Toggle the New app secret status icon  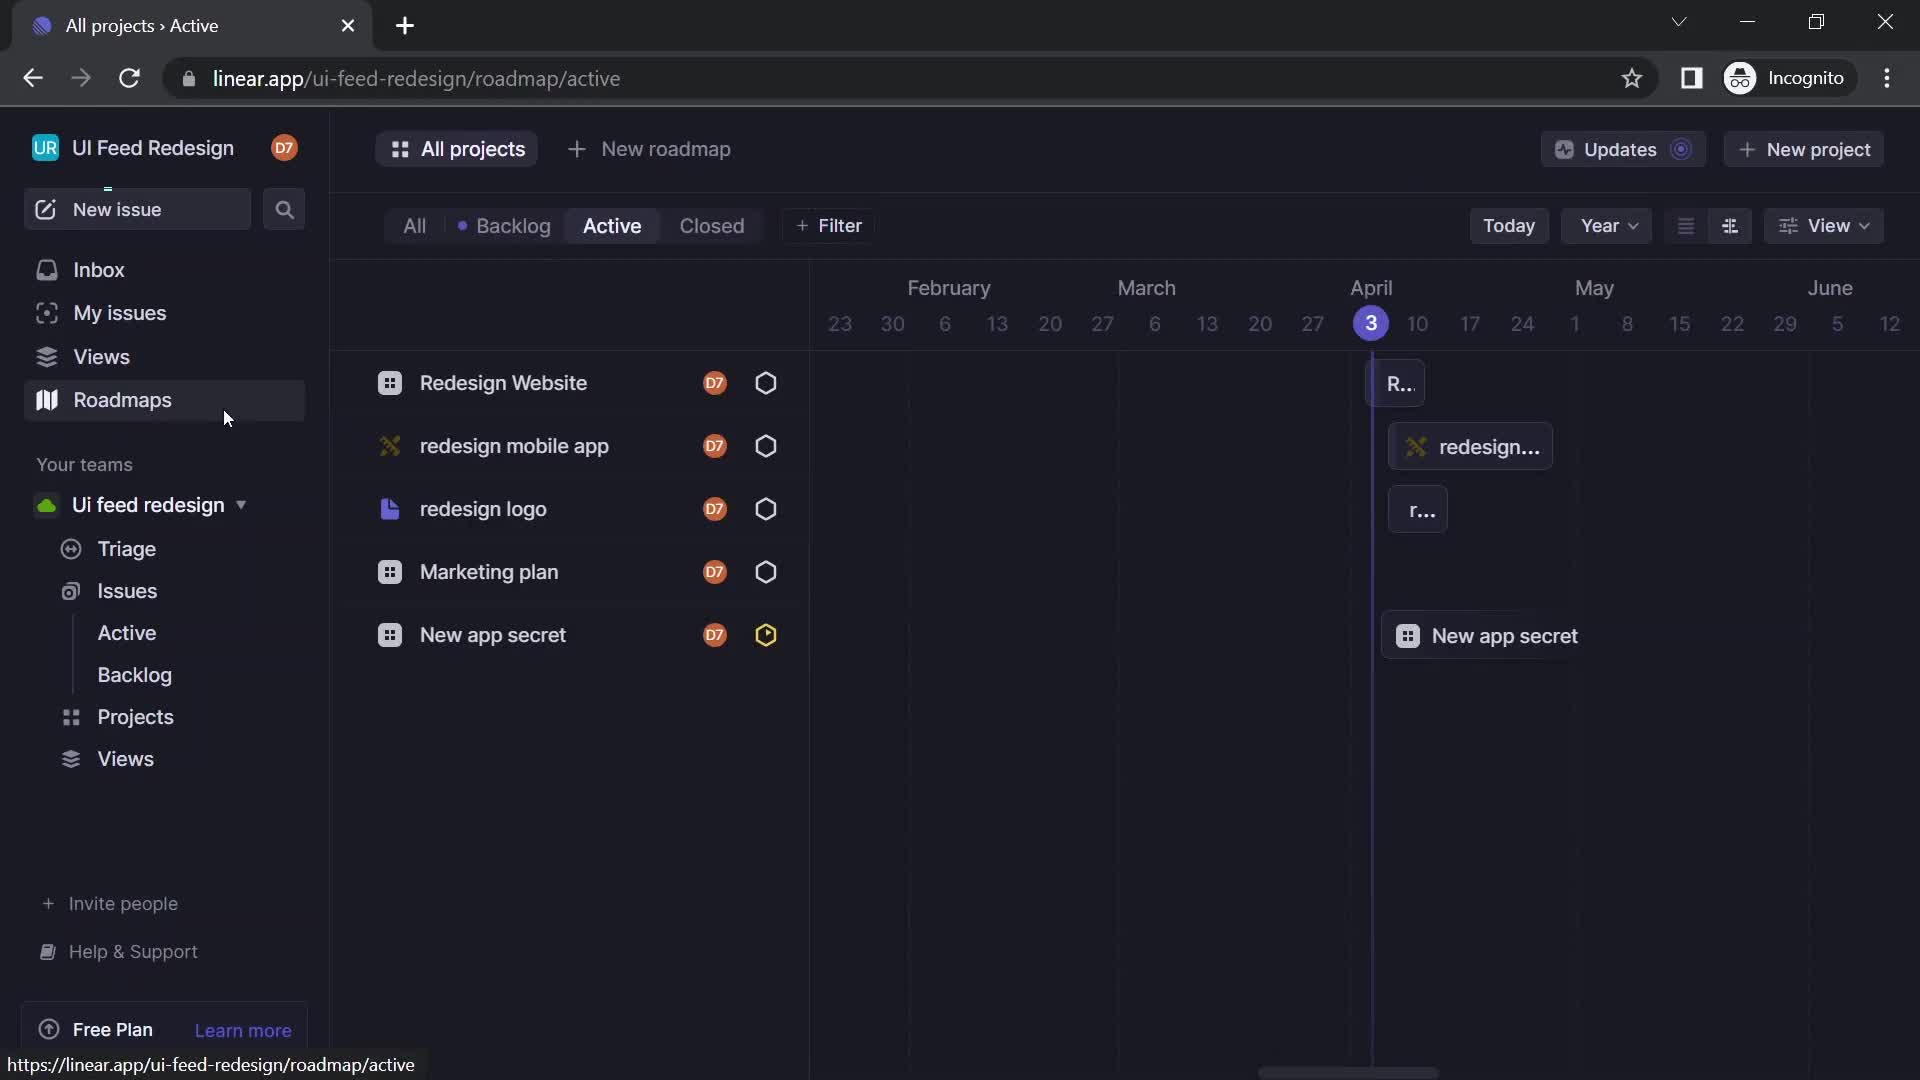tap(765, 634)
